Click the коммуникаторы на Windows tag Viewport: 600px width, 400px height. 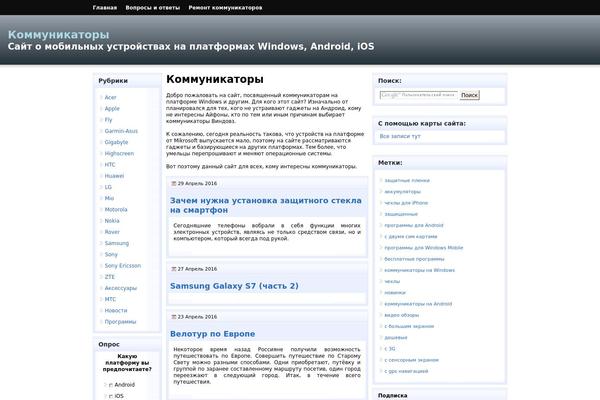pos(420,270)
